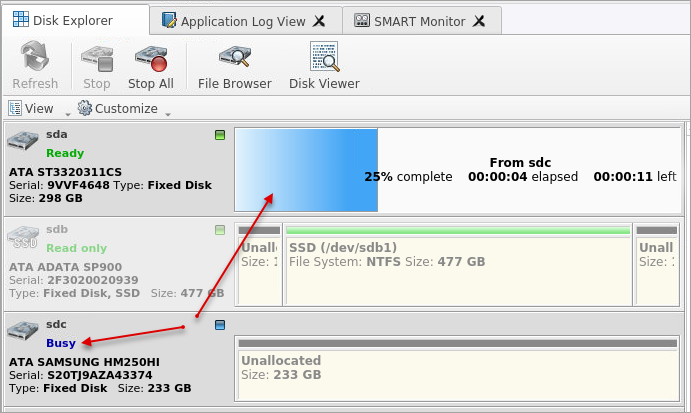Click the 25% complete text
The height and width of the screenshot is (413, 691).
click(x=408, y=177)
